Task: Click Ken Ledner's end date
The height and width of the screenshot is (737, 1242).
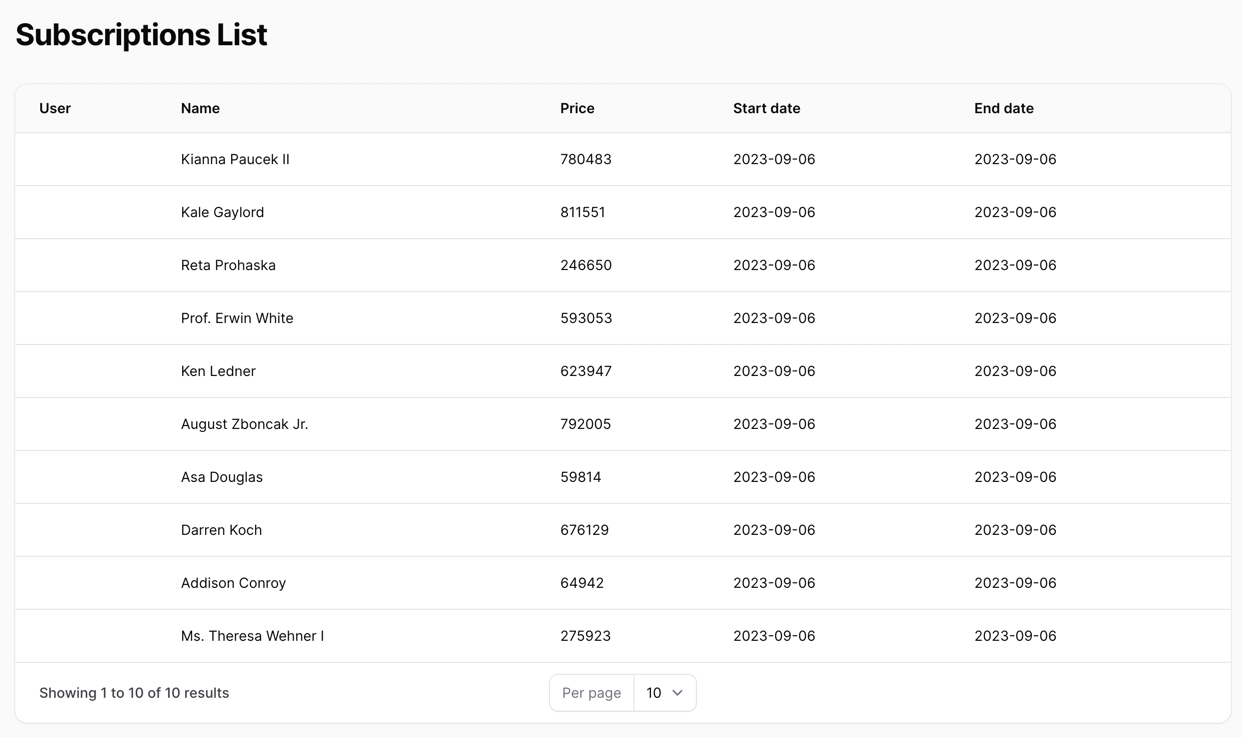Action: (1015, 371)
